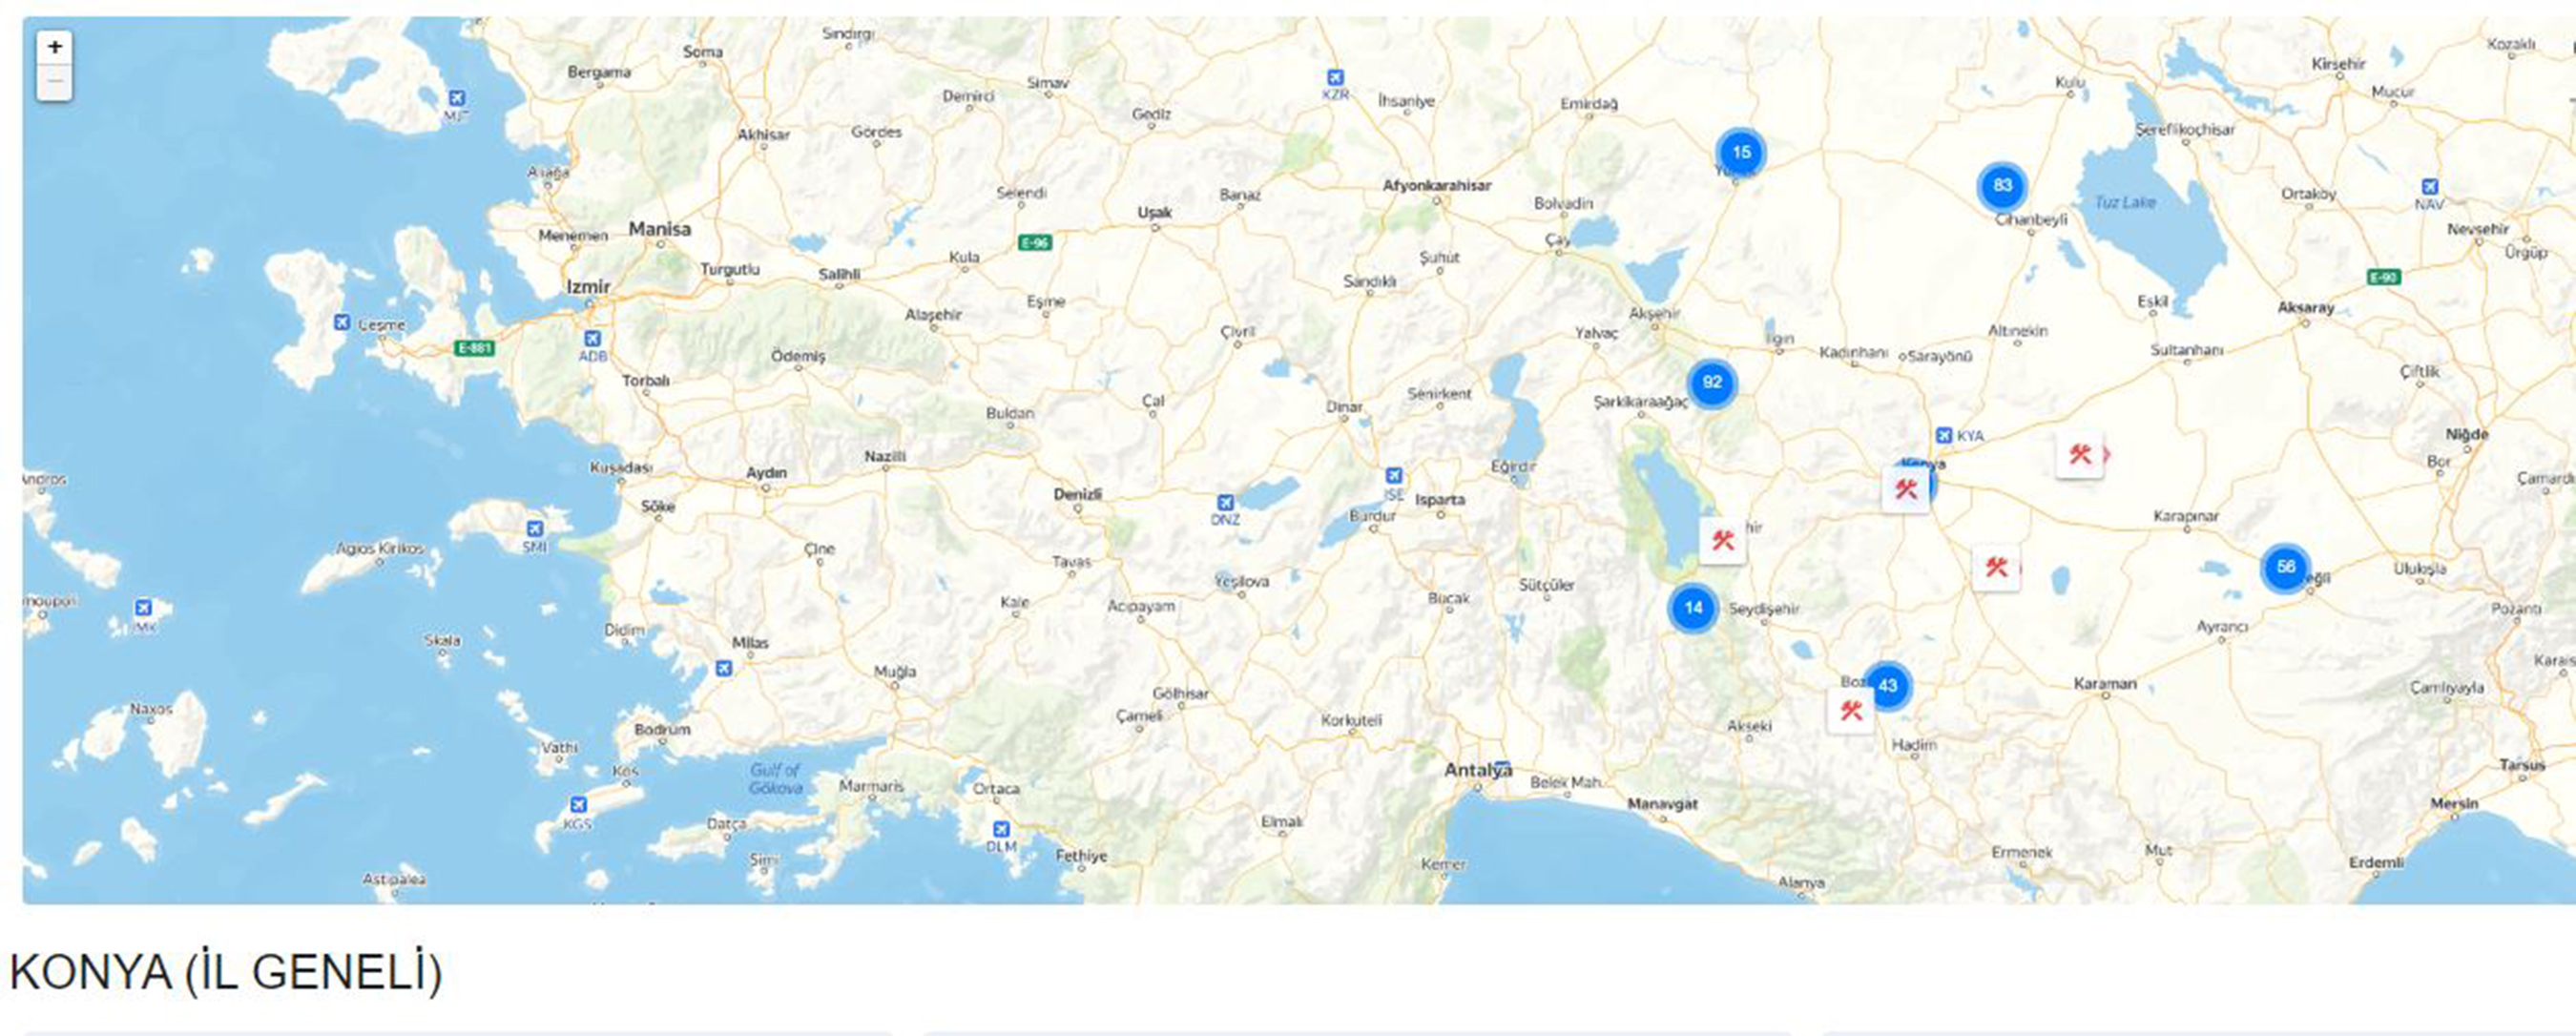Select the ISE airport icon near Isparta
The height and width of the screenshot is (1036, 2576).
1393,476
